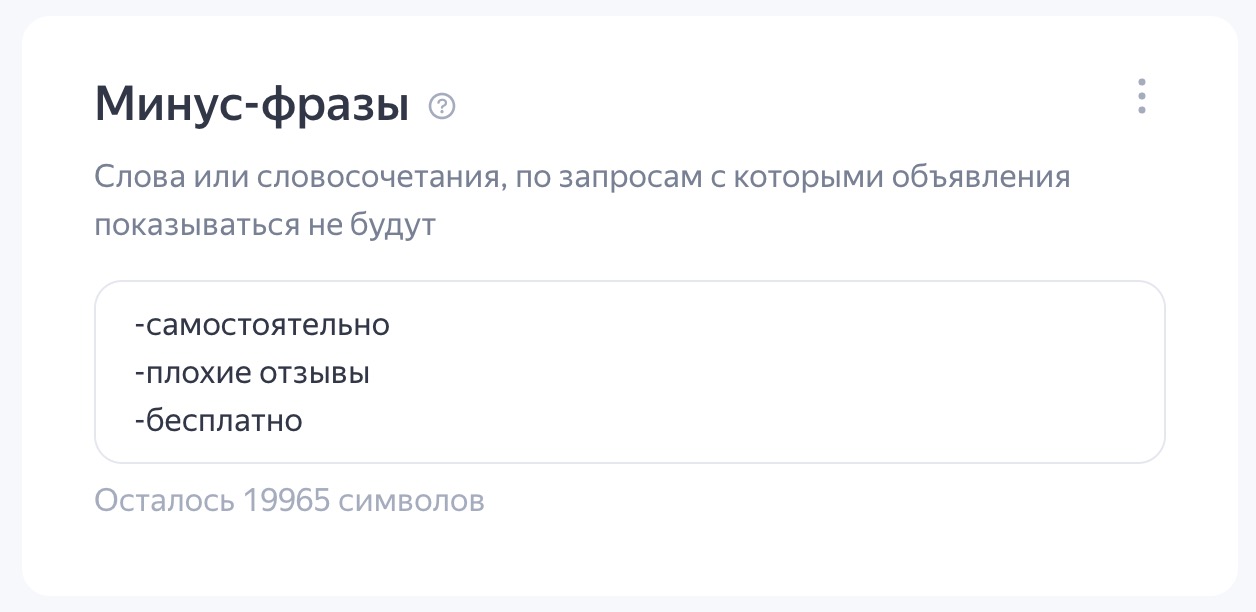The width and height of the screenshot is (1256, 612).
Task: Click the circled help symbol beside the heading
Action: [444, 106]
